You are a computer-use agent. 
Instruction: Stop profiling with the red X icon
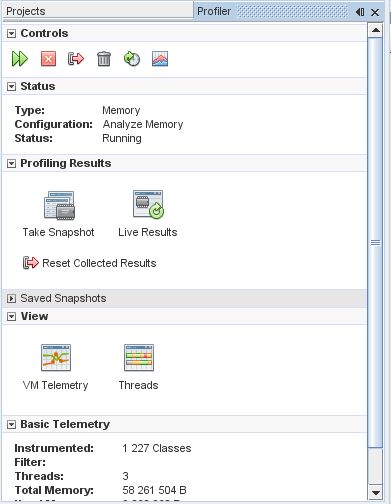(x=48, y=59)
